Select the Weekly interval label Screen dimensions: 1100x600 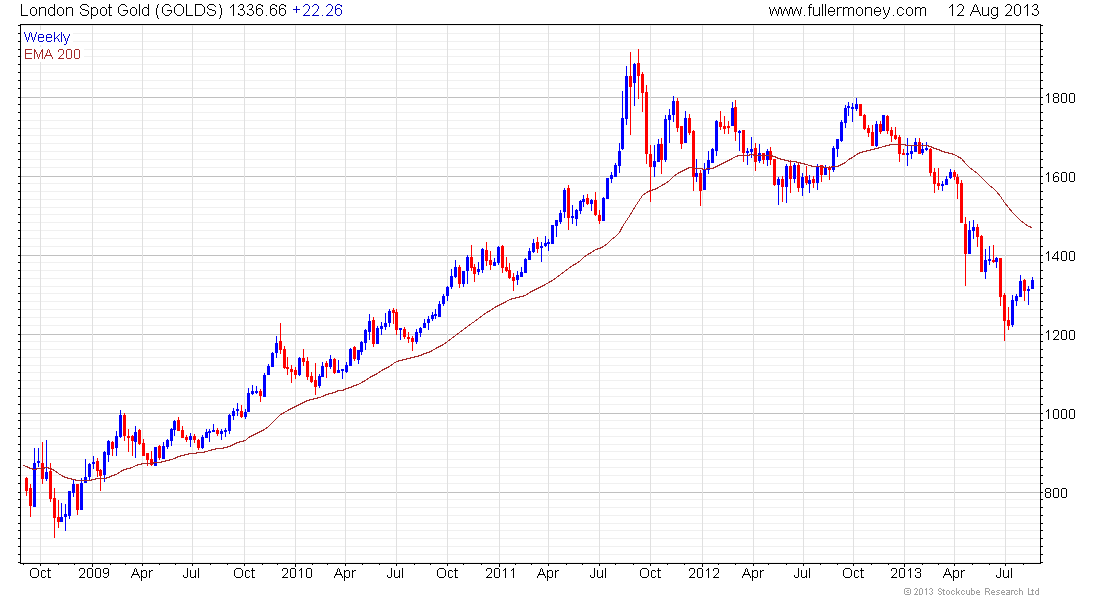click(x=47, y=37)
